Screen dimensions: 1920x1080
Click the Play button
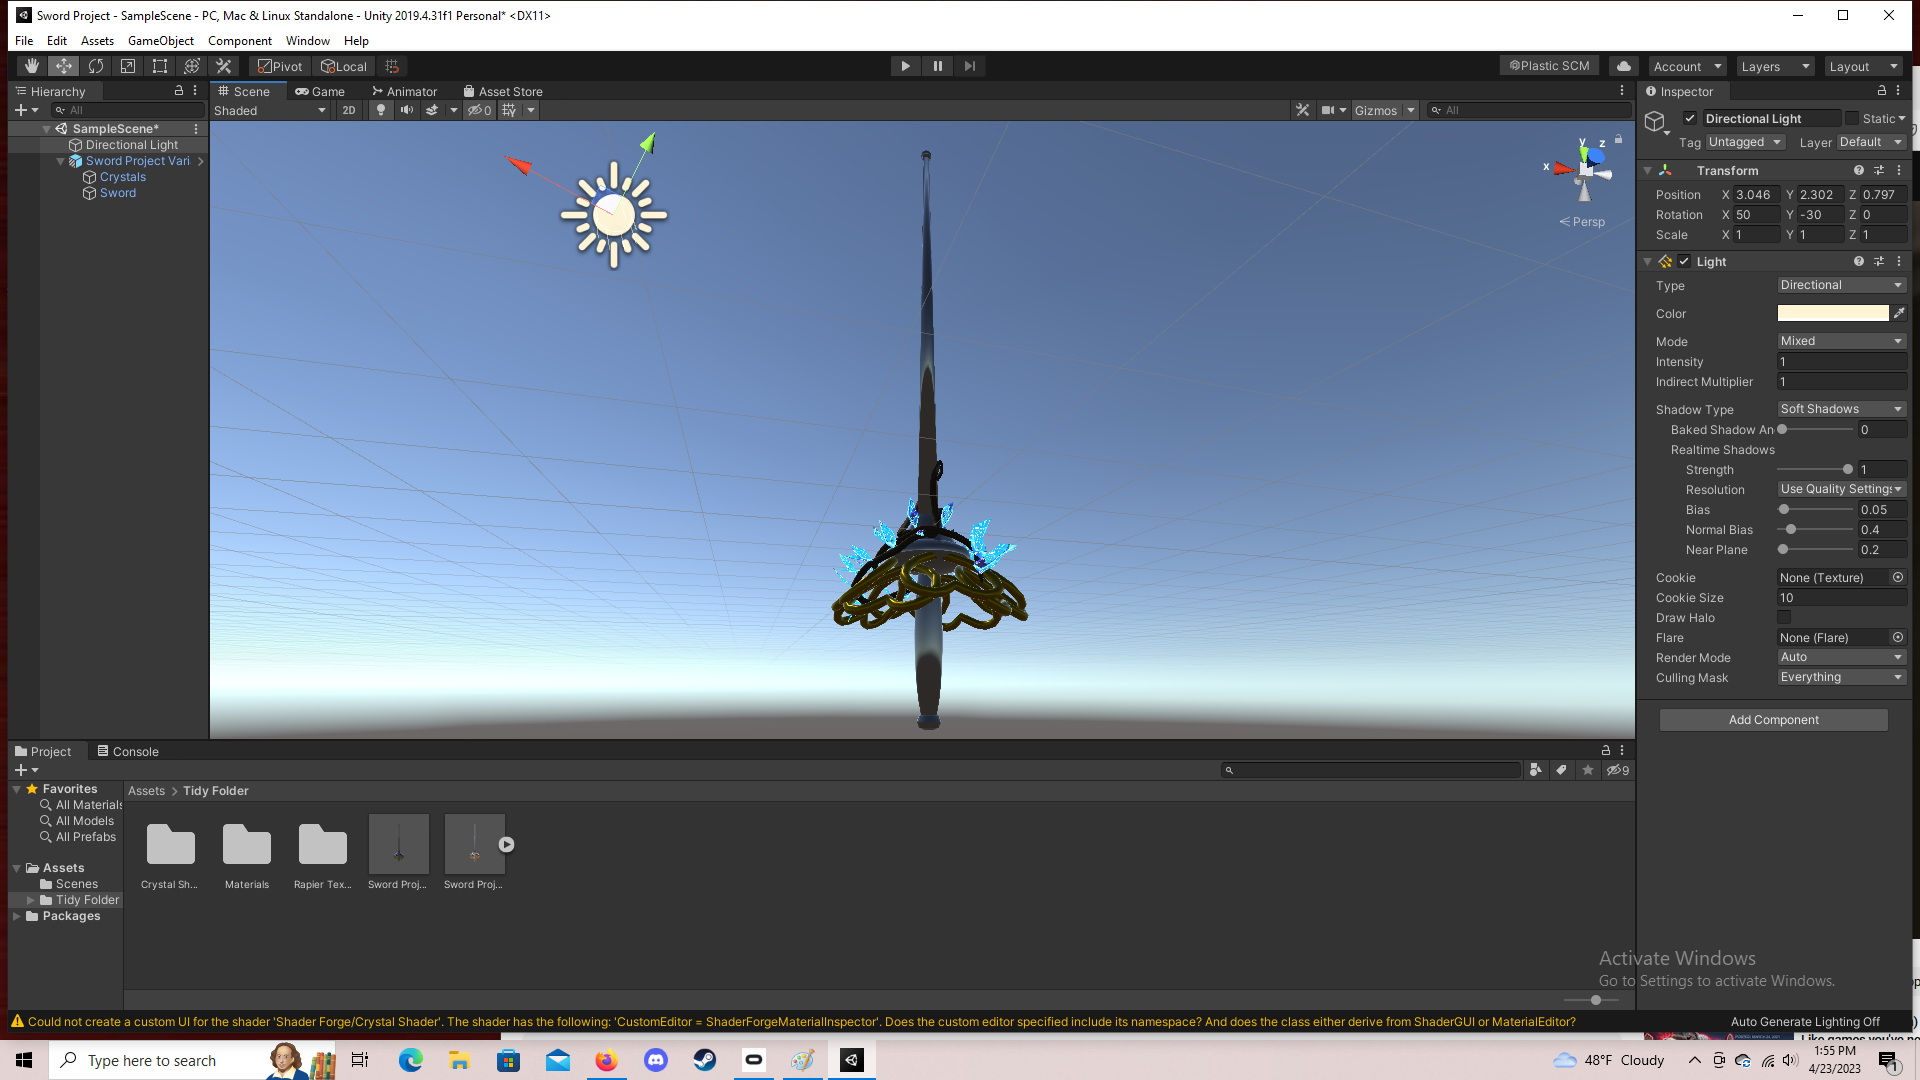pyautogui.click(x=905, y=66)
